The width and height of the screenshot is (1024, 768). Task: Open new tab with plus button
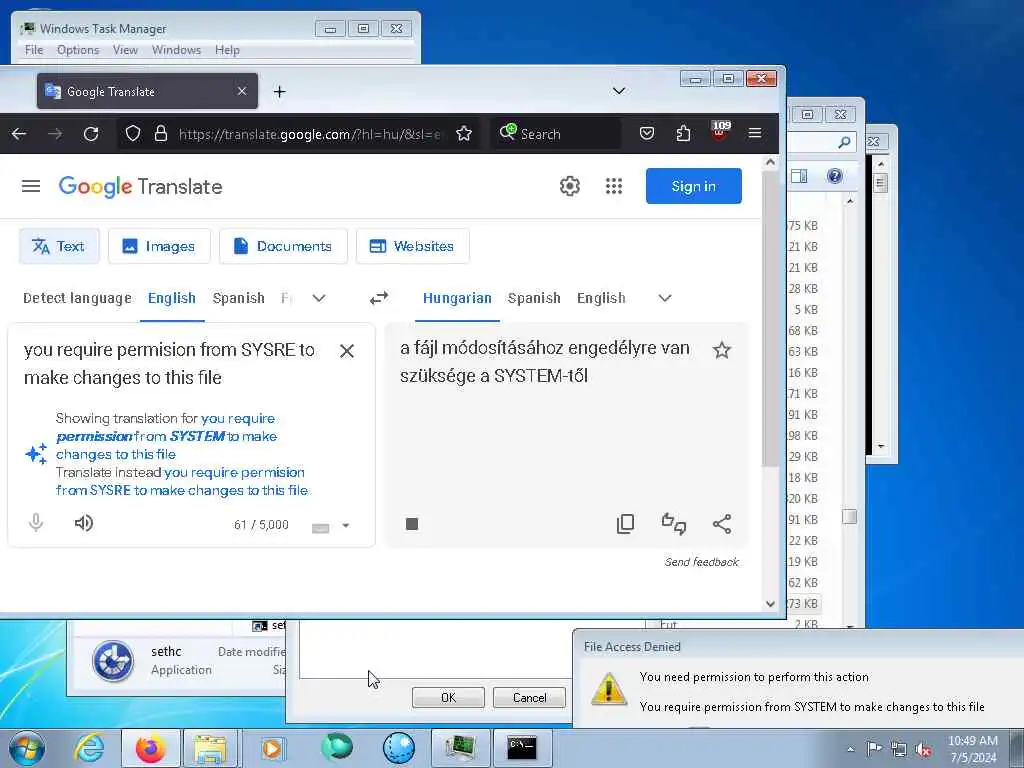[280, 91]
